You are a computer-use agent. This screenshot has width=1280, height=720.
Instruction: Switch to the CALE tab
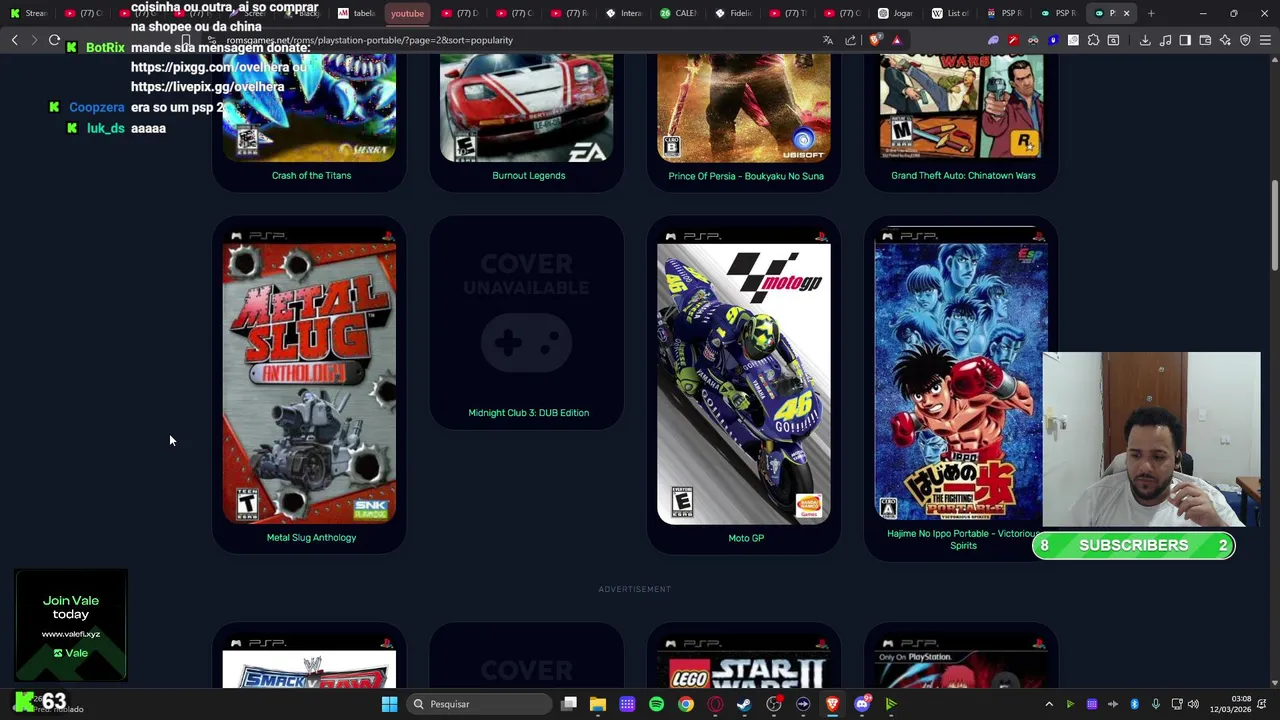pyautogui.click(x=678, y=13)
